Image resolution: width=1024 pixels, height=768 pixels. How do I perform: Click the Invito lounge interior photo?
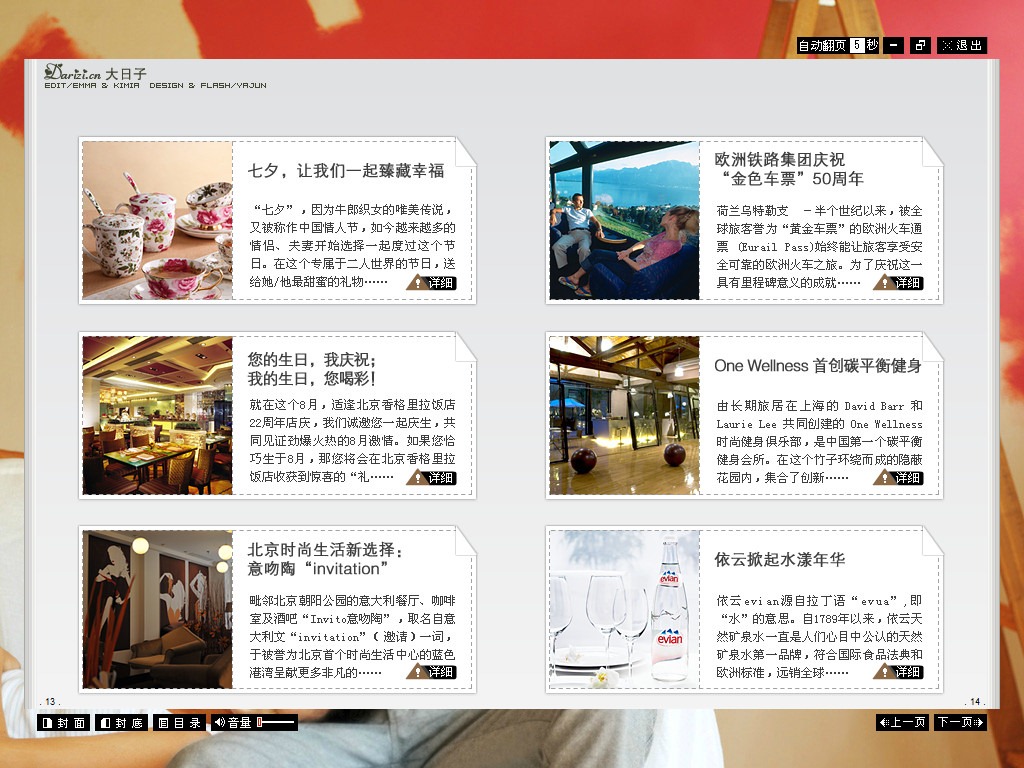(157, 609)
